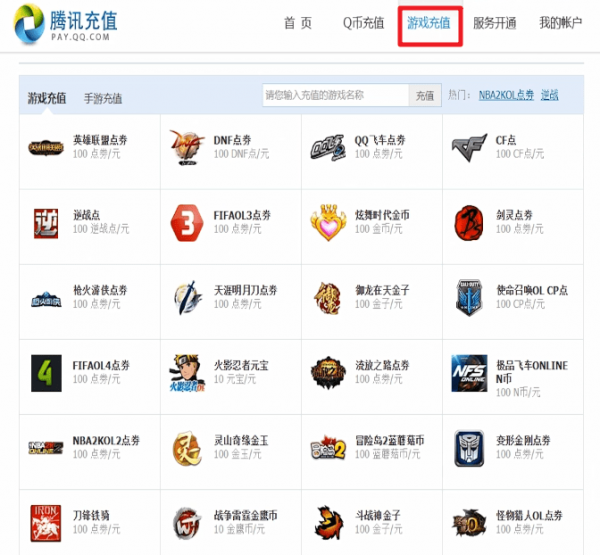The width and height of the screenshot is (600, 555).
Task: Choose the 冒险岛2 game icon
Action: [x=328, y=448]
